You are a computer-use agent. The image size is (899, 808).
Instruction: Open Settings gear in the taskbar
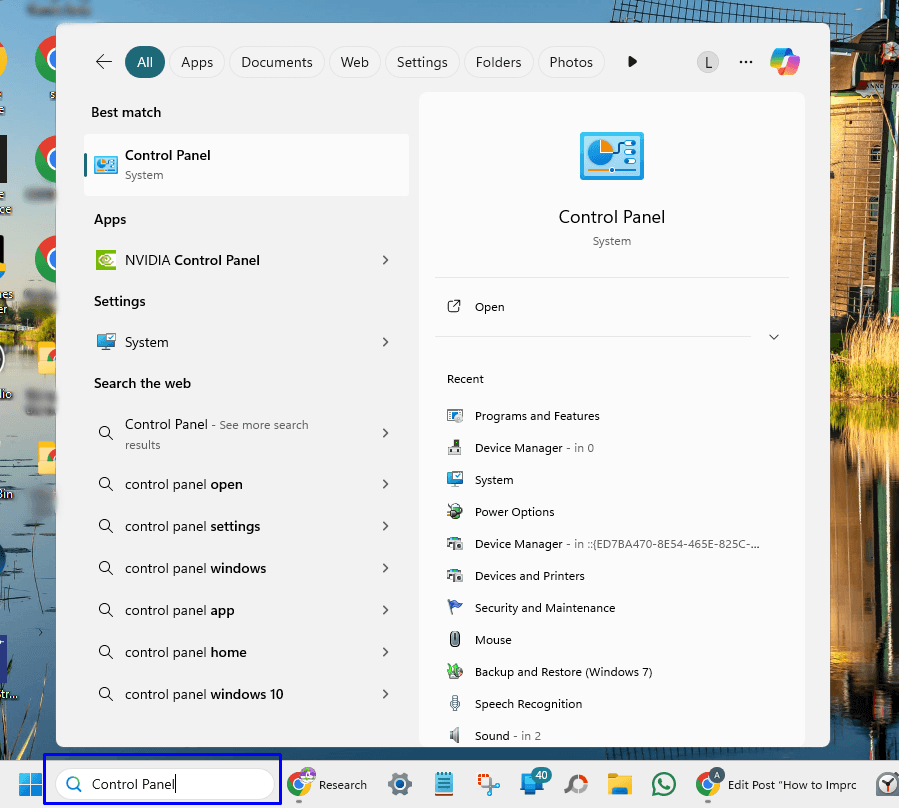click(x=400, y=784)
